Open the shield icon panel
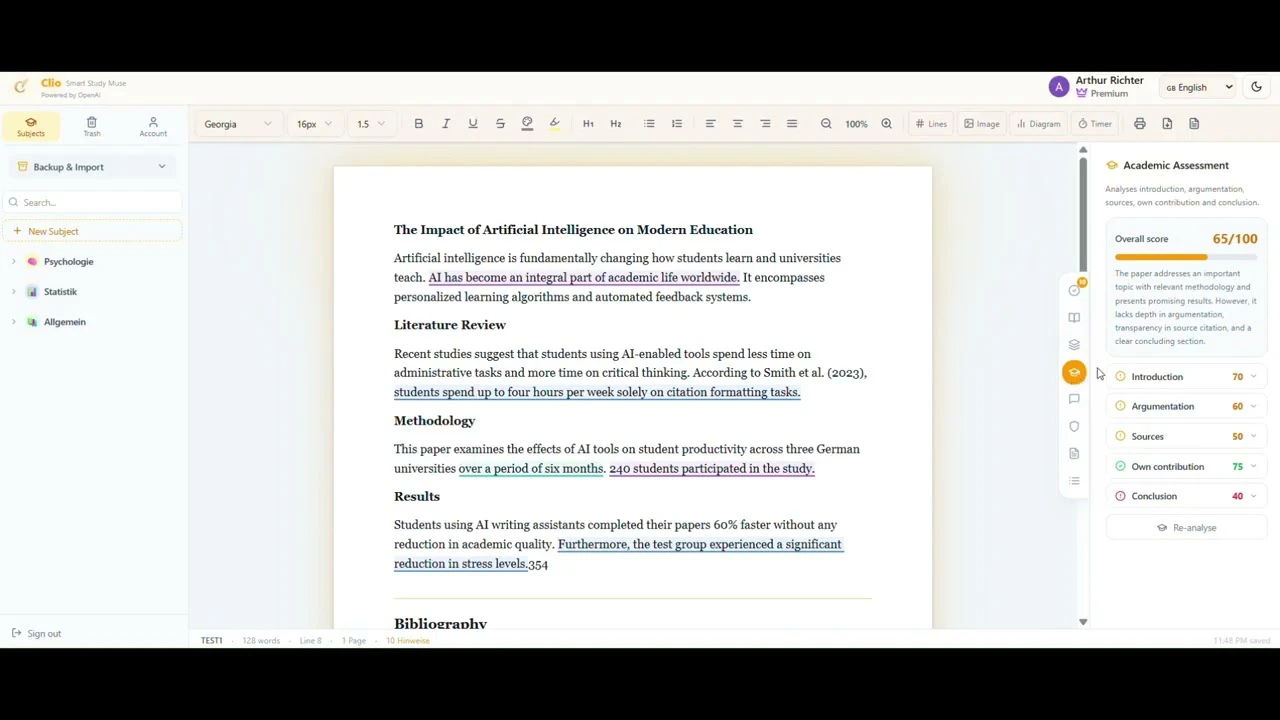 click(1074, 426)
